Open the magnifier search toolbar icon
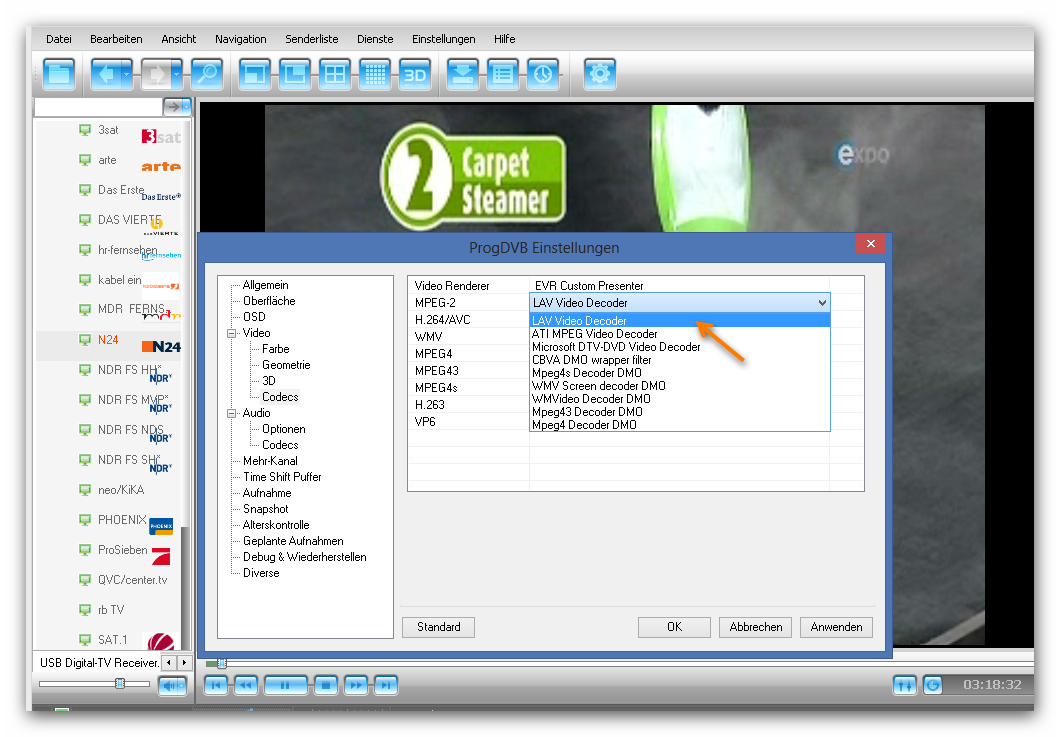Image resolution: width=1060 pixels, height=737 pixels. pyautogui.click(x=207, y=74)
